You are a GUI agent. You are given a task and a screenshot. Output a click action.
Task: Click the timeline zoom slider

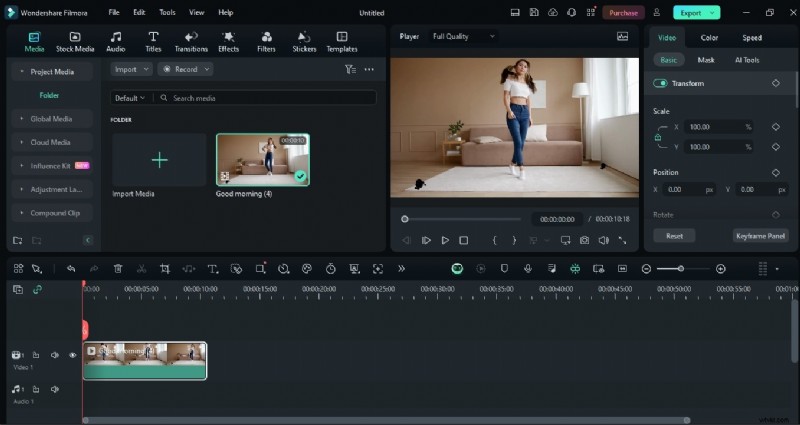coord(683,269)
